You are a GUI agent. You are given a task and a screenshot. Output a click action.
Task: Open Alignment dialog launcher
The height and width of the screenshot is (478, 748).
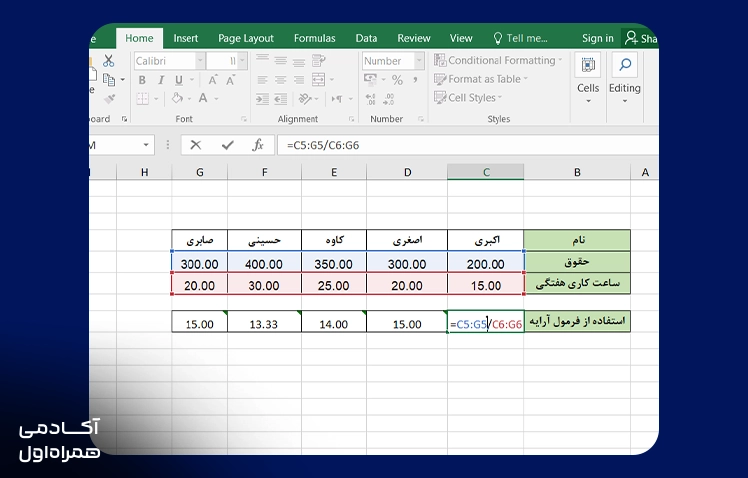(352, 119)
